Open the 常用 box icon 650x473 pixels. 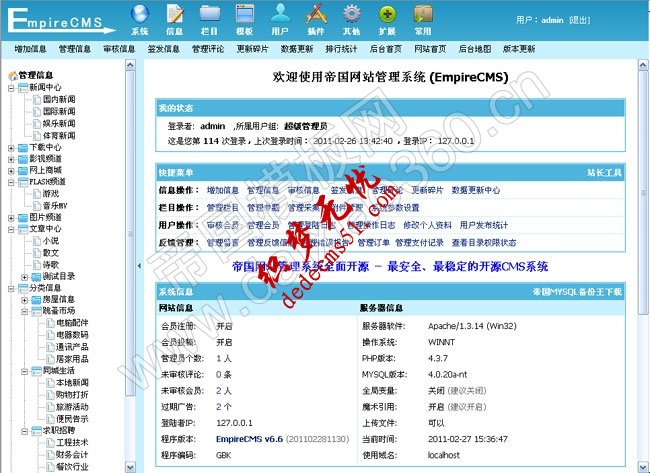[423, 14]
